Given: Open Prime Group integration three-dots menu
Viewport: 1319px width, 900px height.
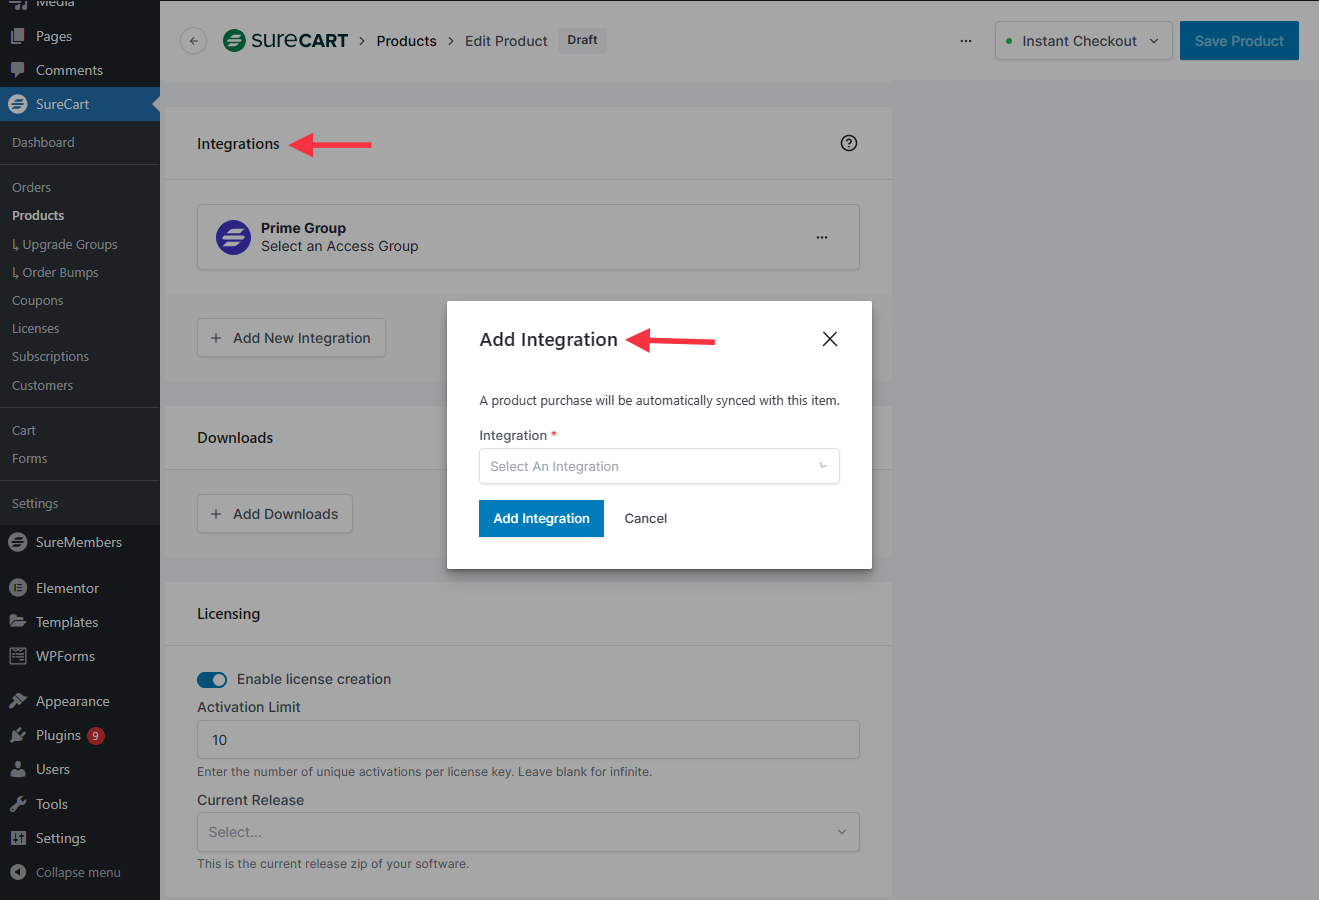Looking at the screenshot, I should 822,238.
